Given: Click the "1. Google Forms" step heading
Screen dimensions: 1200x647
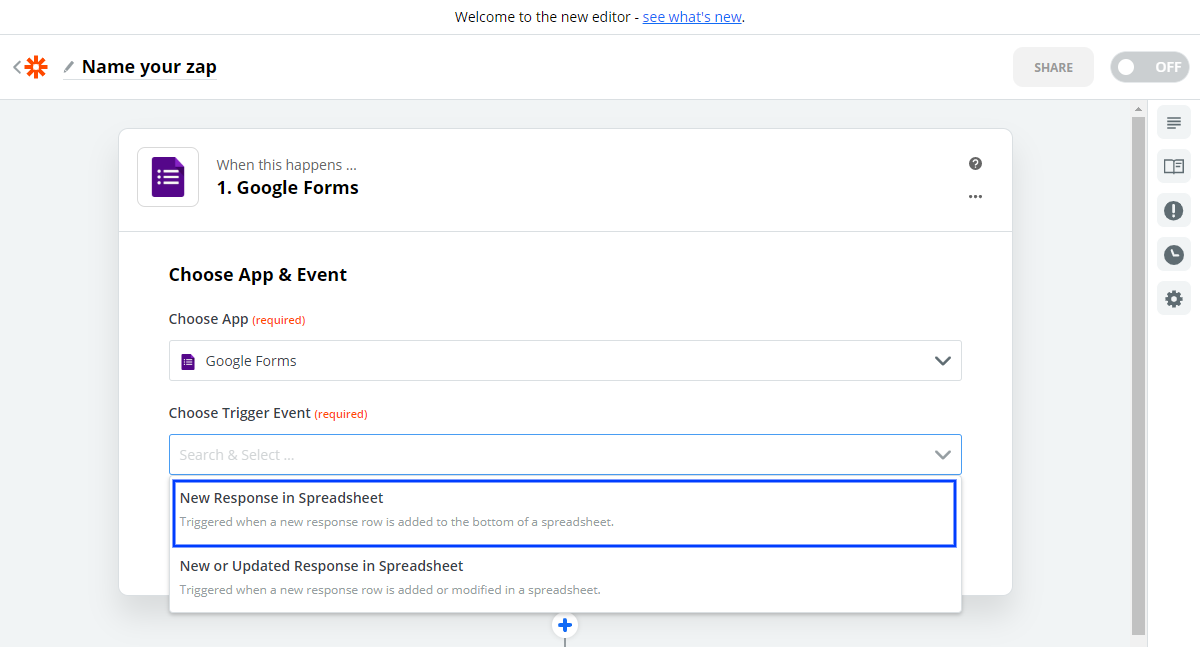Looking at the screenshot, I should pyautogui.click(x=288, y=188).
